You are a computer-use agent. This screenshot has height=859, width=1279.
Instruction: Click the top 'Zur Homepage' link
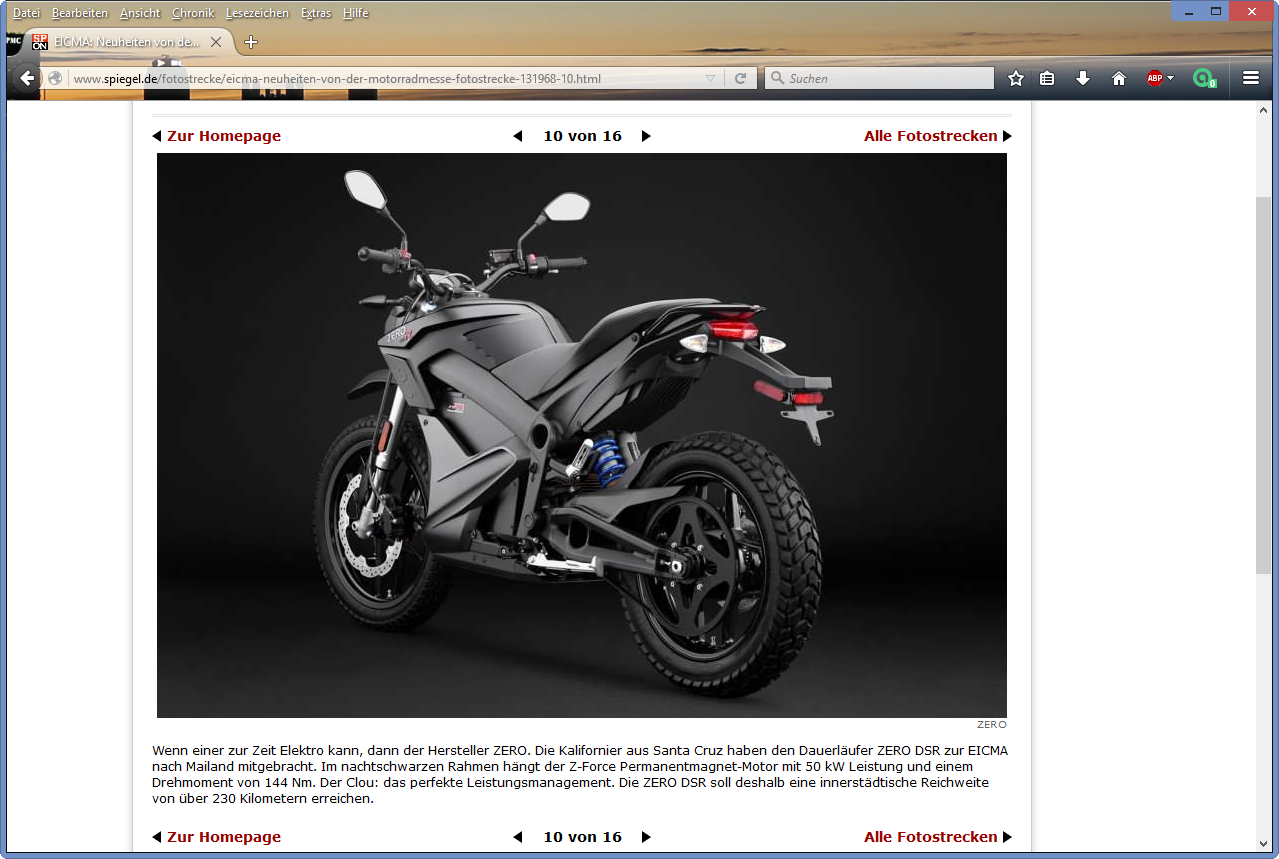click(x=223, y=136)
